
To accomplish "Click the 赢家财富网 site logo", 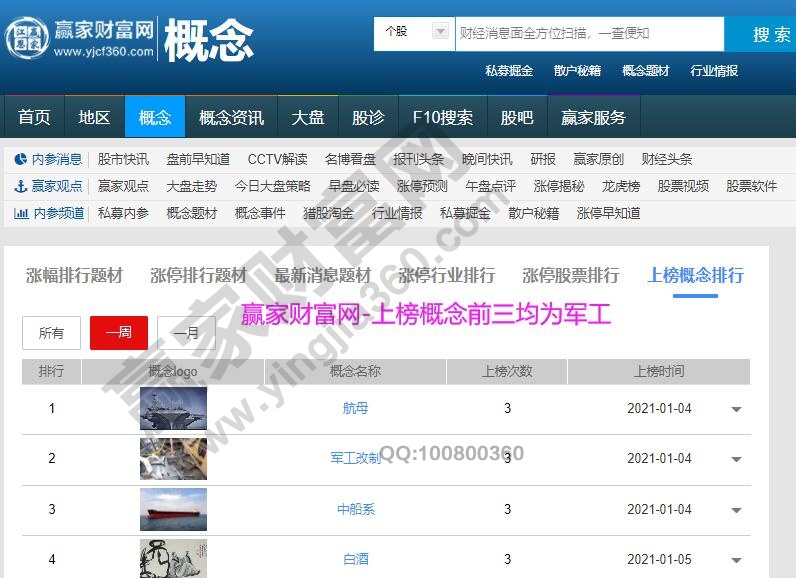I will click(x=80, y=39).
